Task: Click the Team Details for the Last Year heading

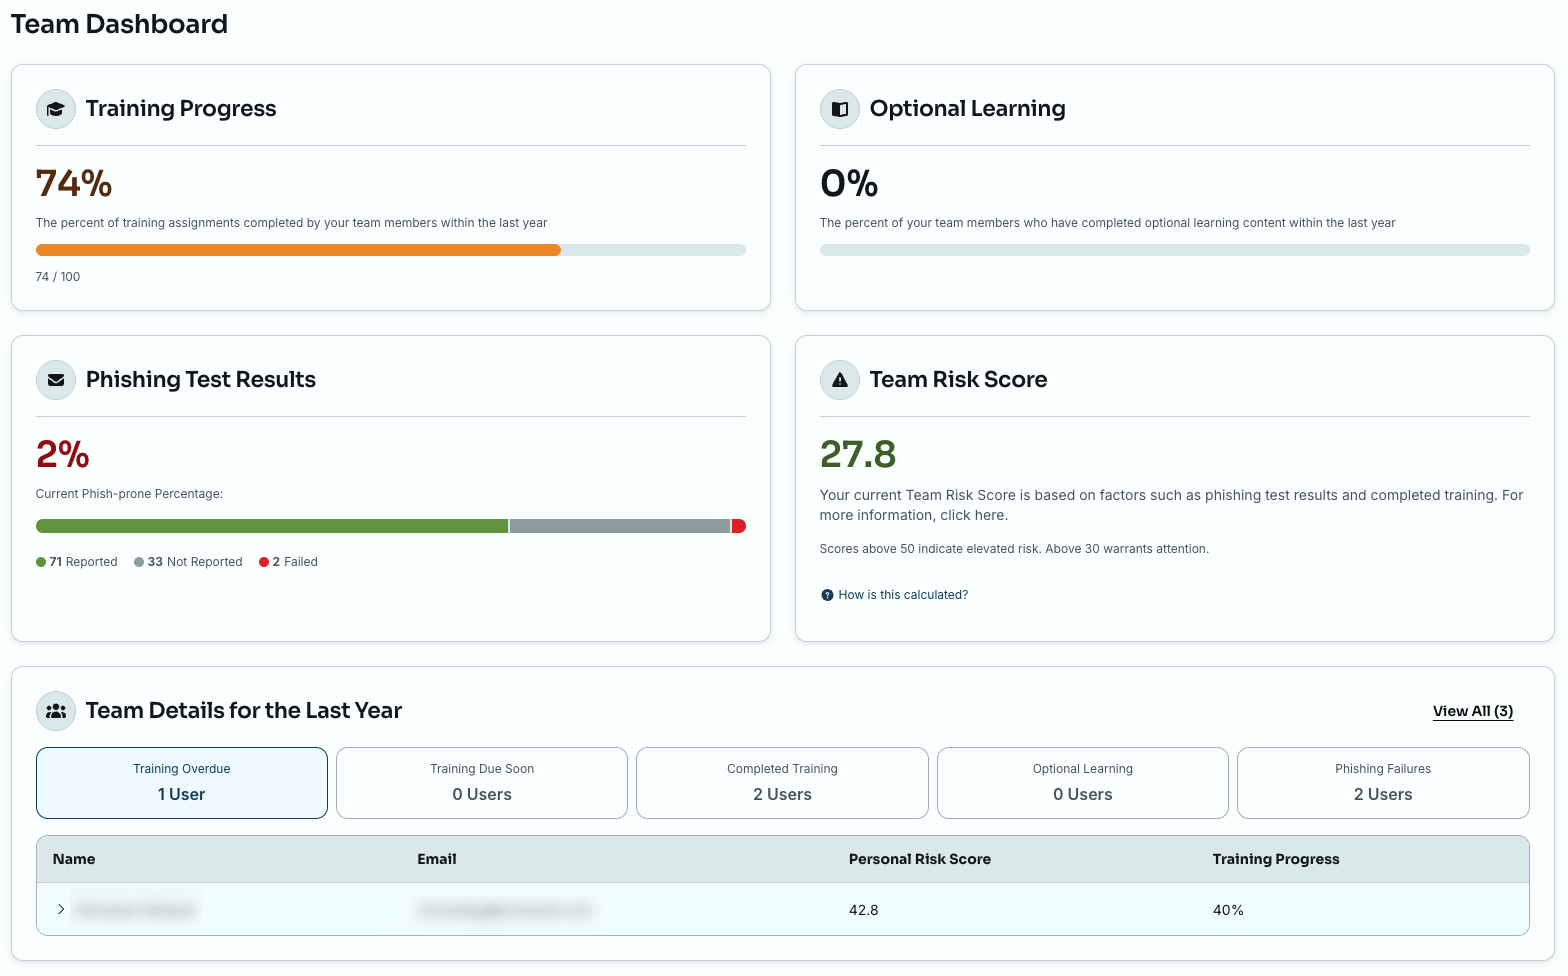Action: coord(244,711)
